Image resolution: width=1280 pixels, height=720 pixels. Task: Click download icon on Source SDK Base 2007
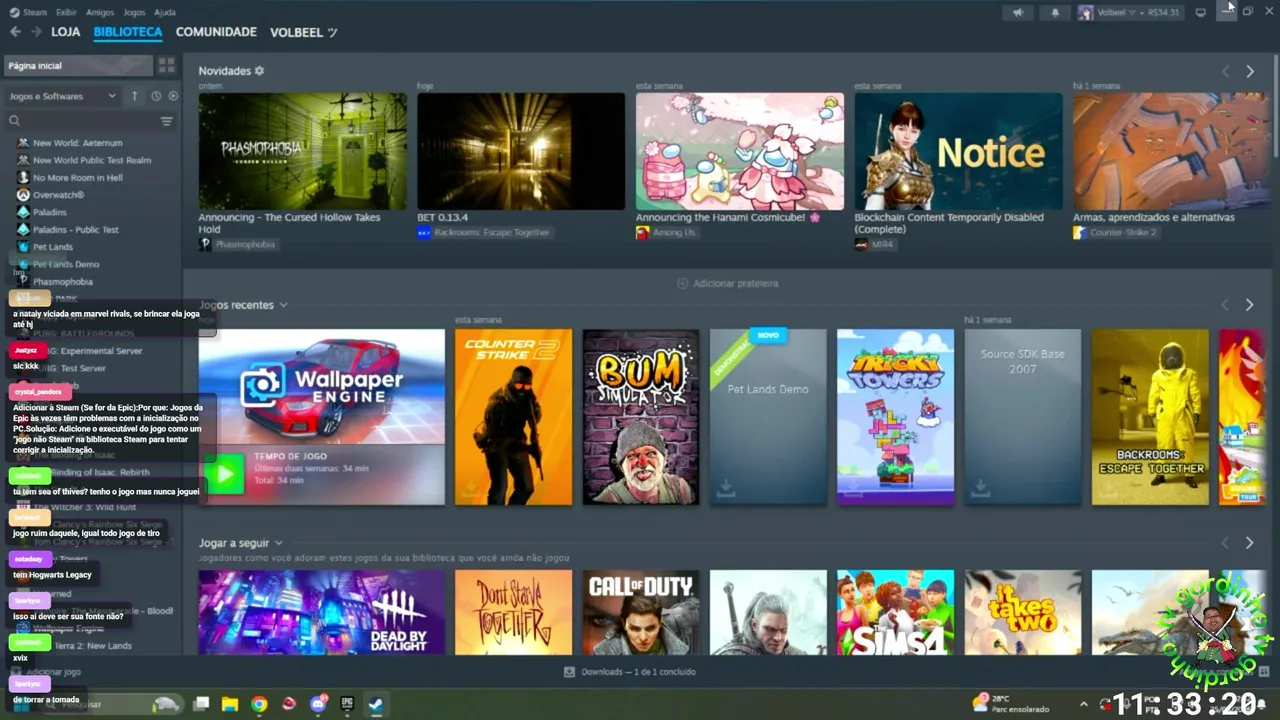(981, 487)
